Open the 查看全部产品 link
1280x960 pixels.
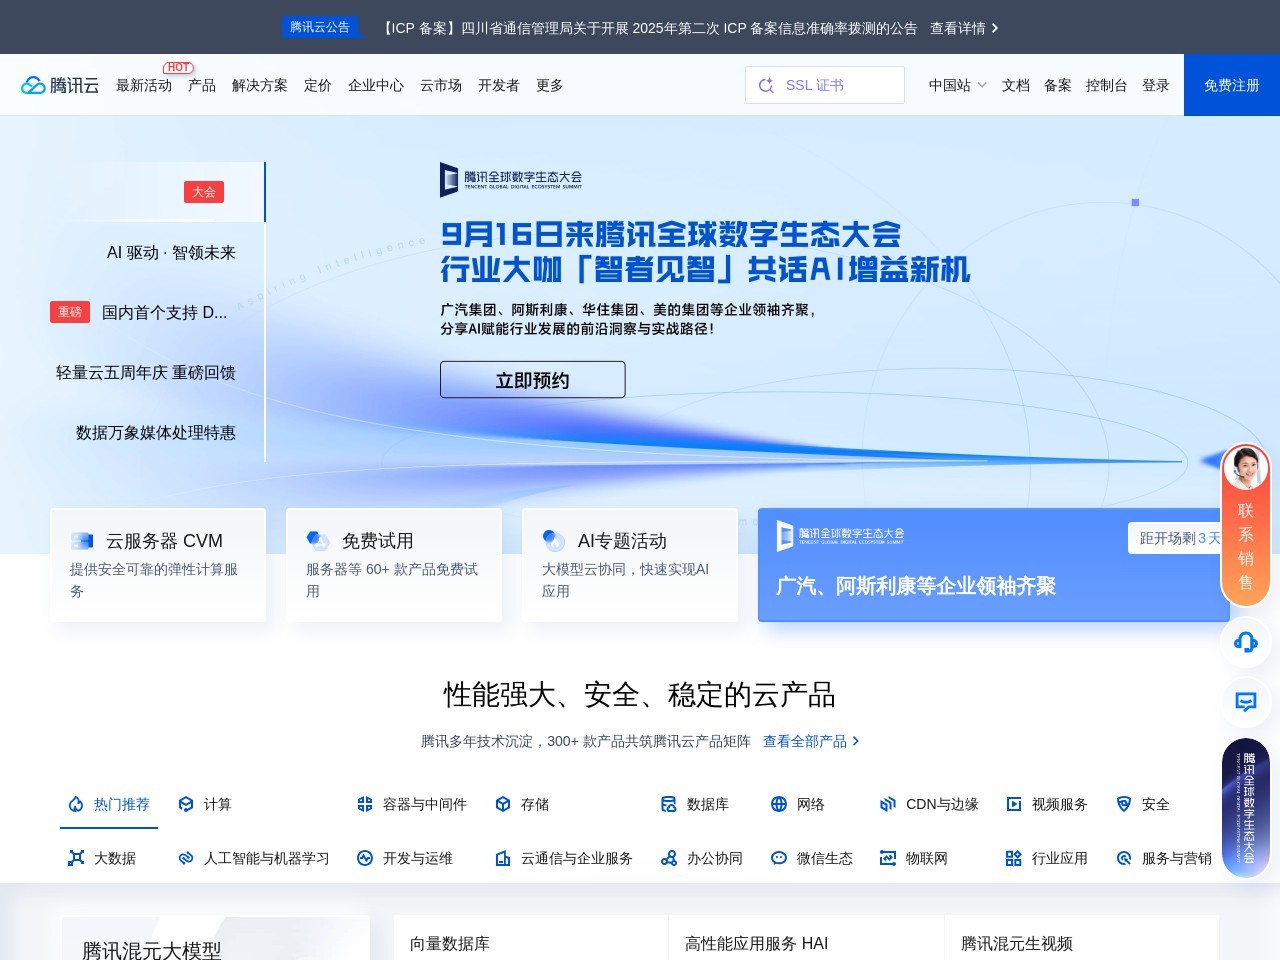click(x=810, y=741)
